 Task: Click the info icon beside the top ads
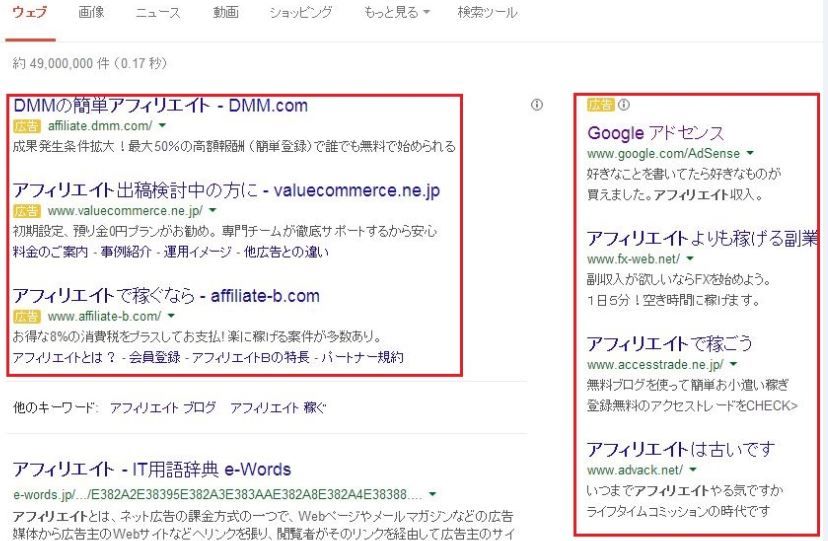(537, 105)
